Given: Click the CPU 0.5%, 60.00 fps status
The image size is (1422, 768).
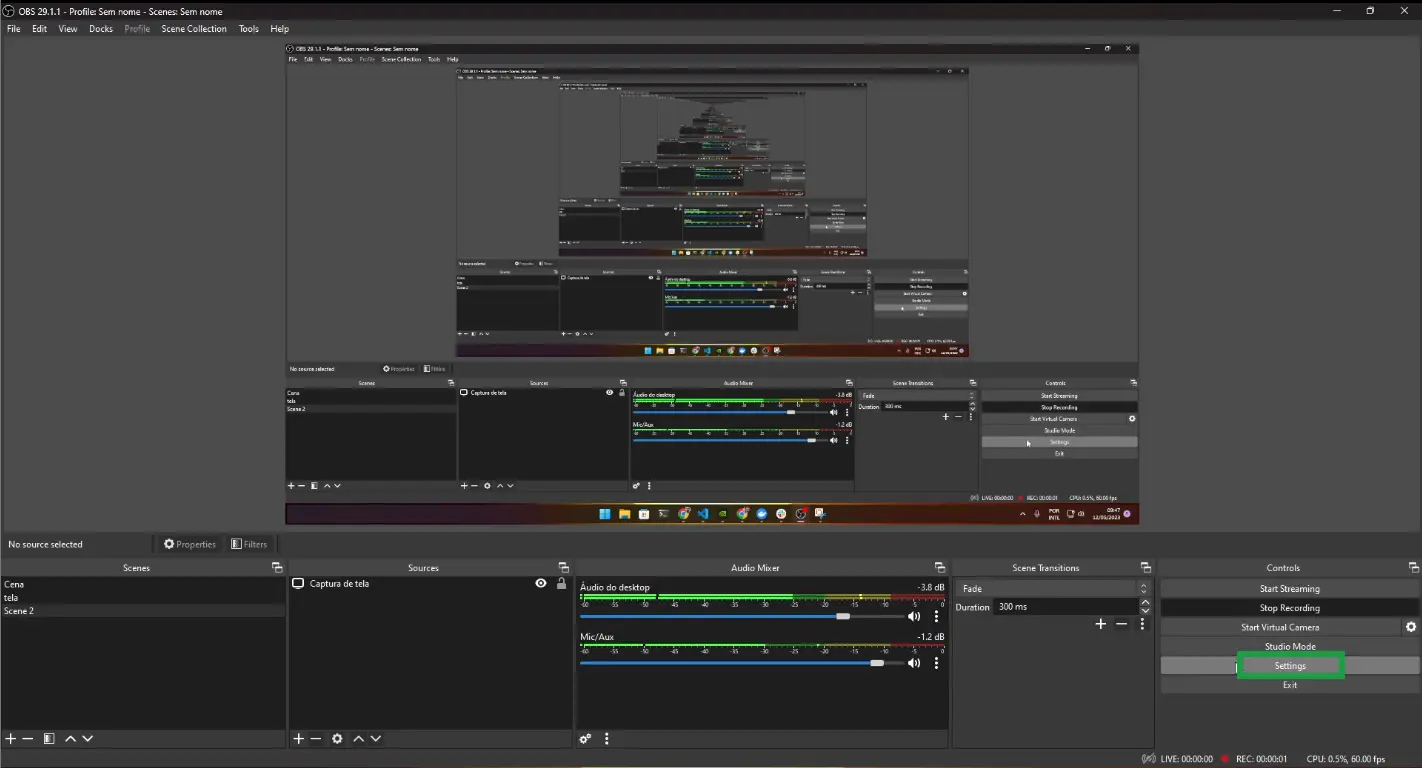Looking at the screenshot, I should pos(1346,759).
